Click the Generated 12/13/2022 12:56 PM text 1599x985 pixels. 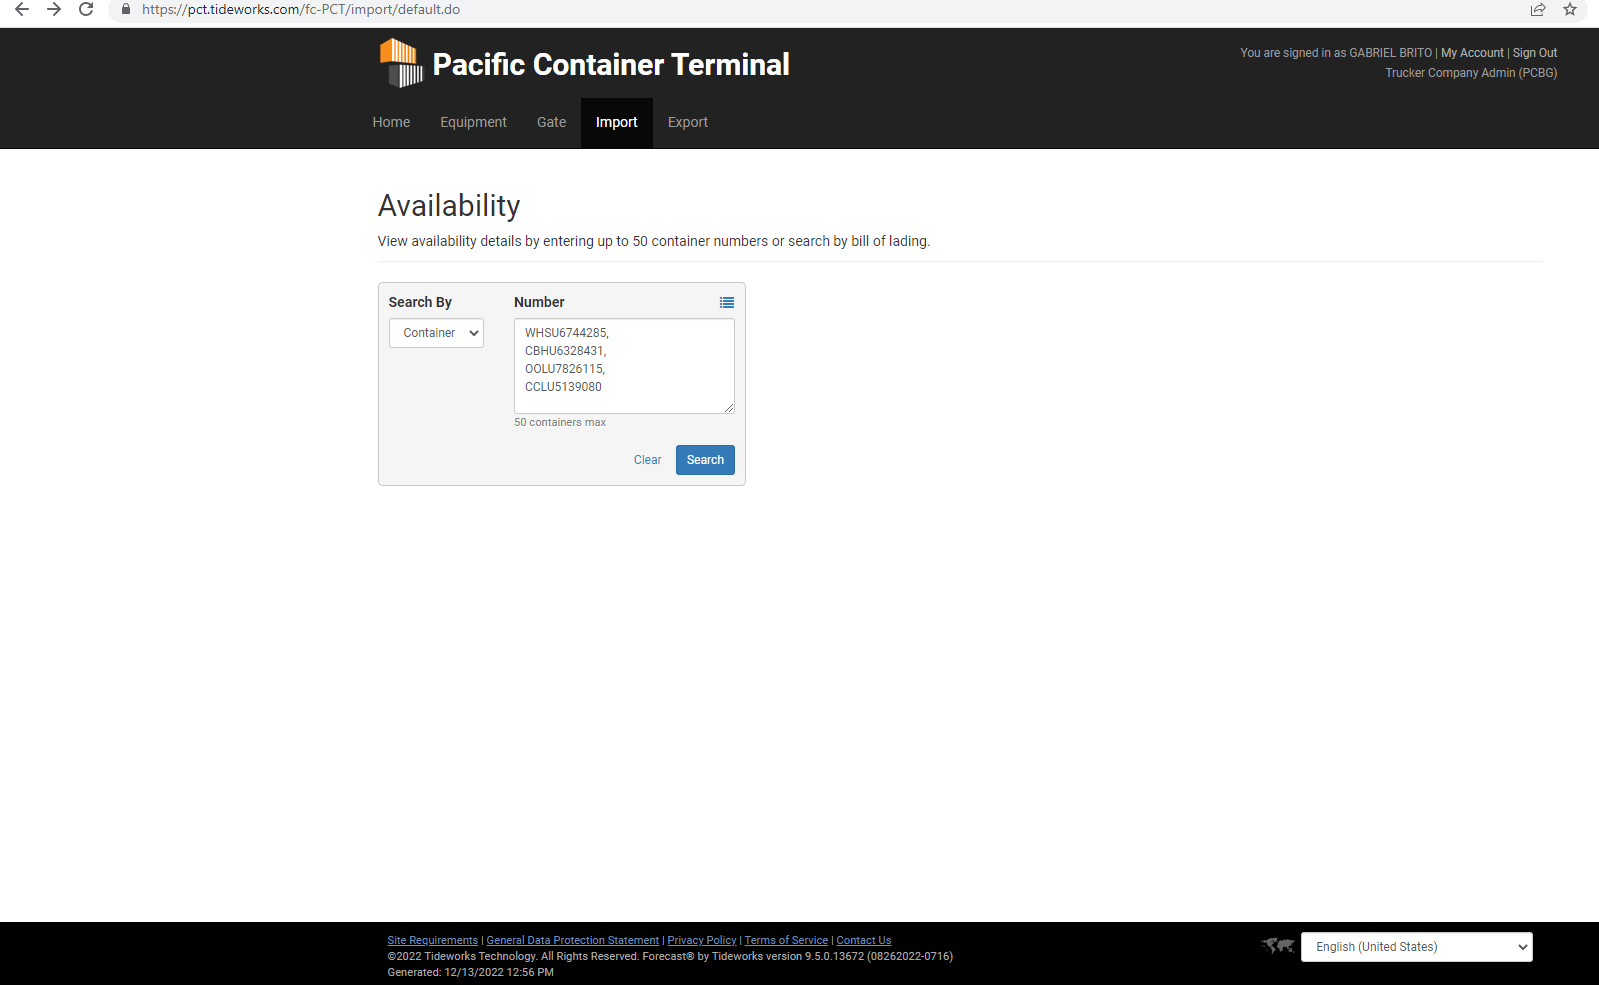pos(471,972)
